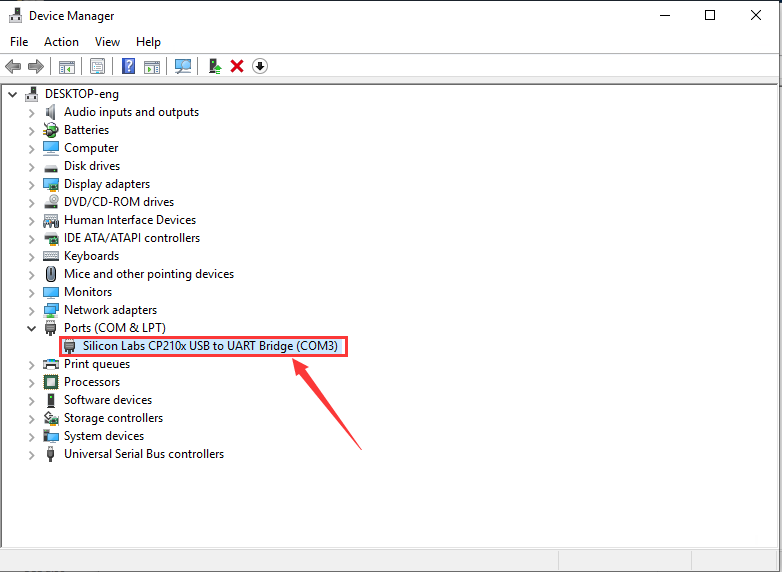This screenshot has width=782, height=572.
Task: Click the Audio inputs and outputs entry
Action: tap(131, 112)
